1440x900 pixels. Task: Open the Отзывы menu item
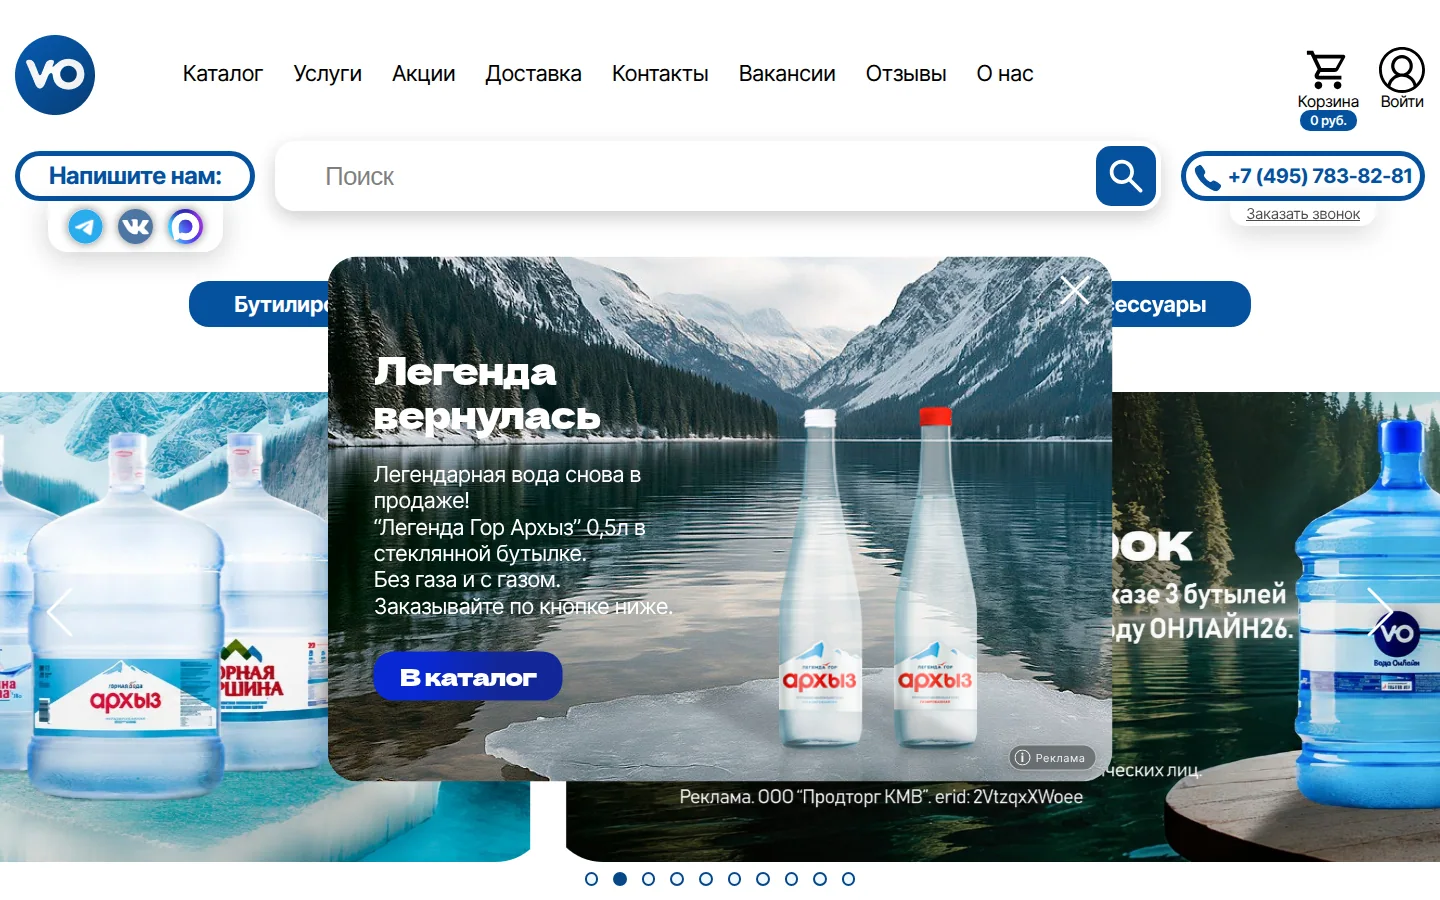point(906,74)
